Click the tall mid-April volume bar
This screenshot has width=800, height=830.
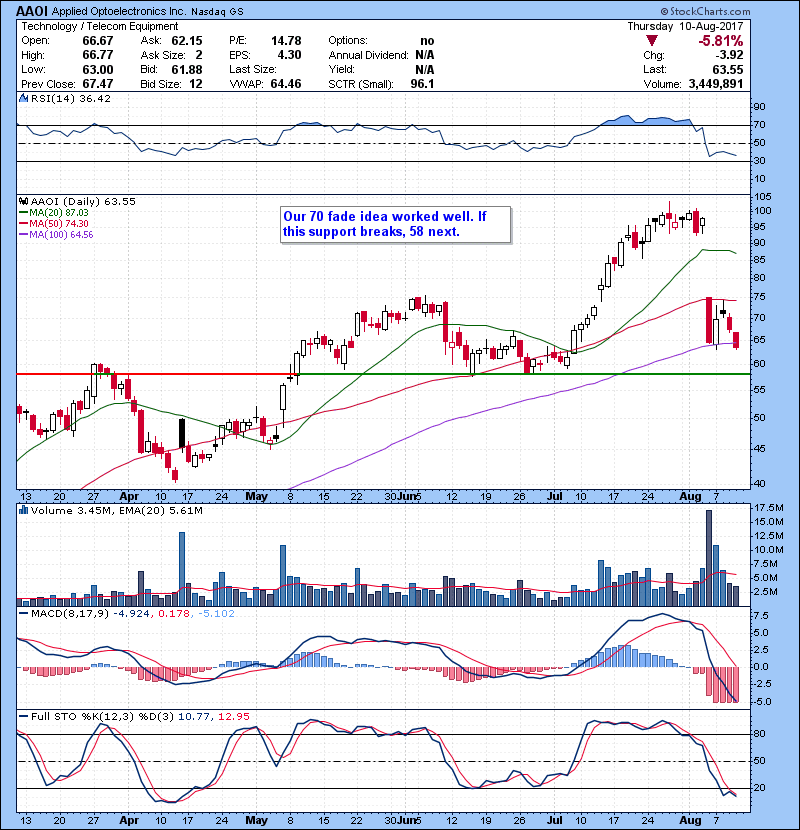tap(182, 569)
